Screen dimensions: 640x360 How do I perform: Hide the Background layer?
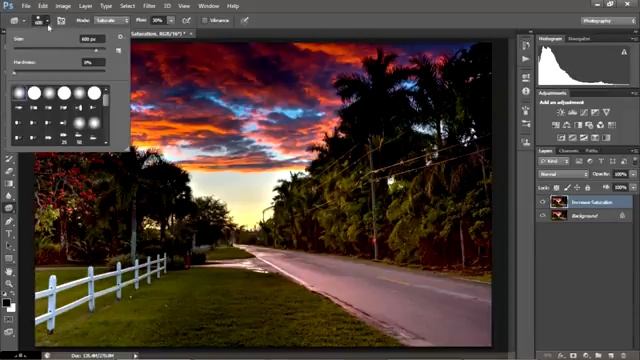point(542,216)
